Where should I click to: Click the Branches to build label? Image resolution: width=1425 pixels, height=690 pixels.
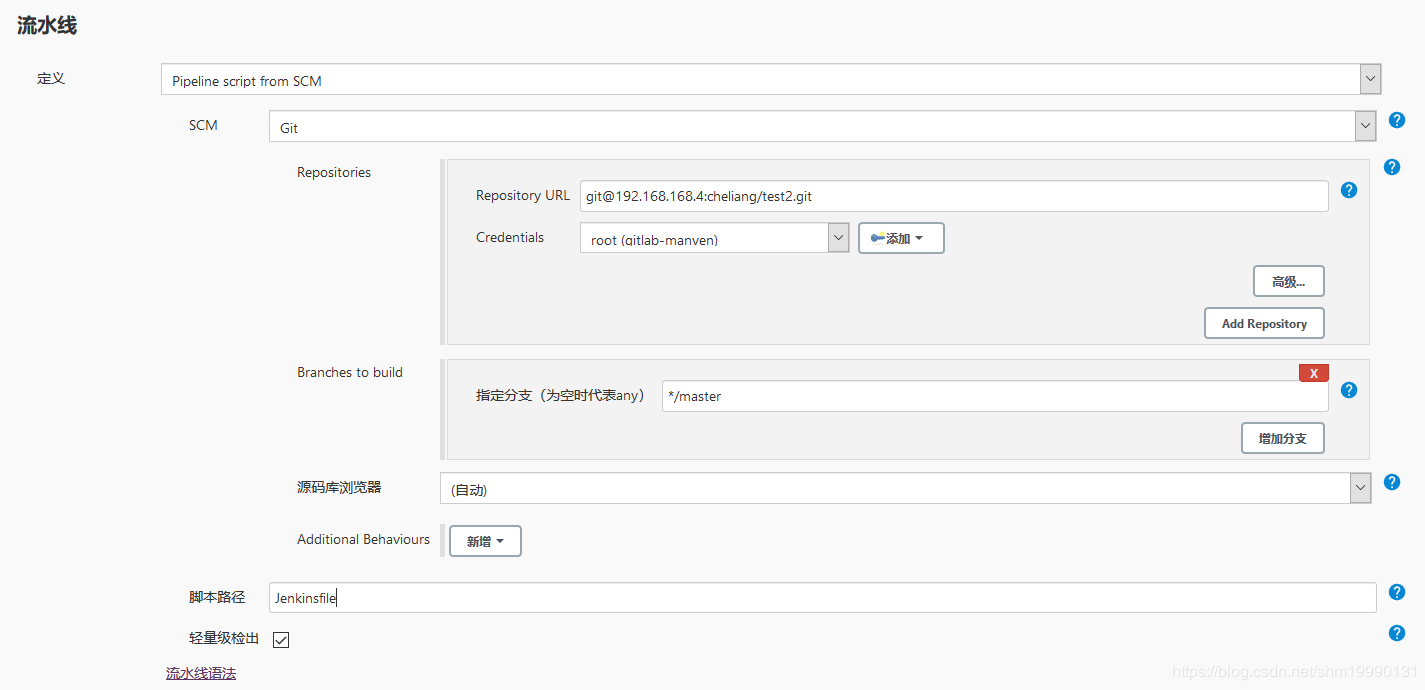[350, 372]
